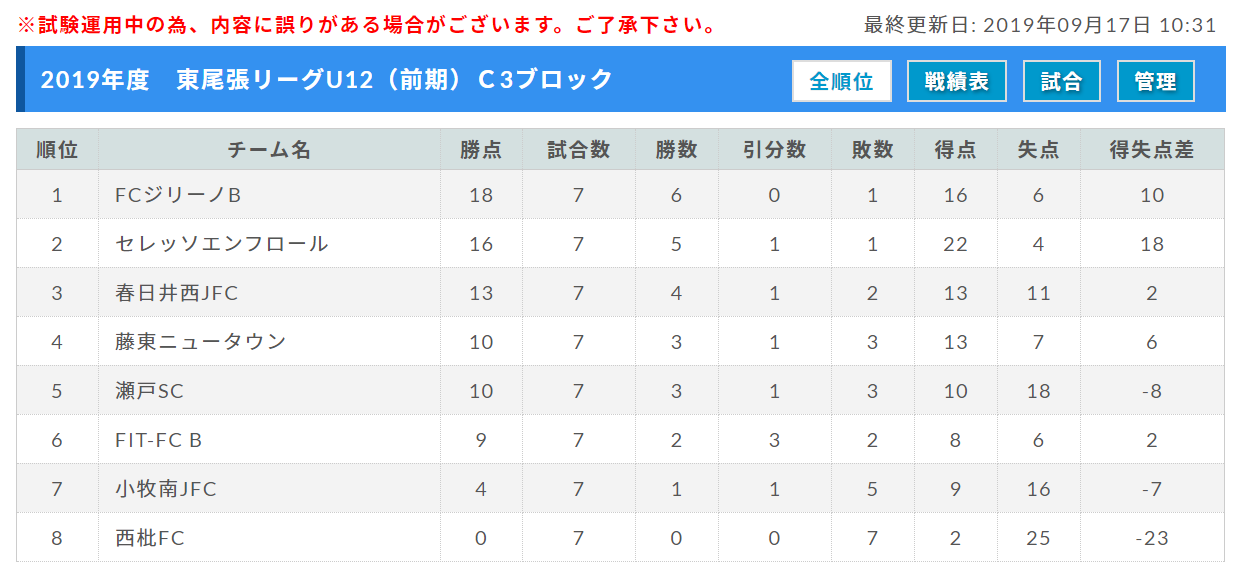Select the FCジリーノB team row
1236x572 pixels.
click(620, 195)
